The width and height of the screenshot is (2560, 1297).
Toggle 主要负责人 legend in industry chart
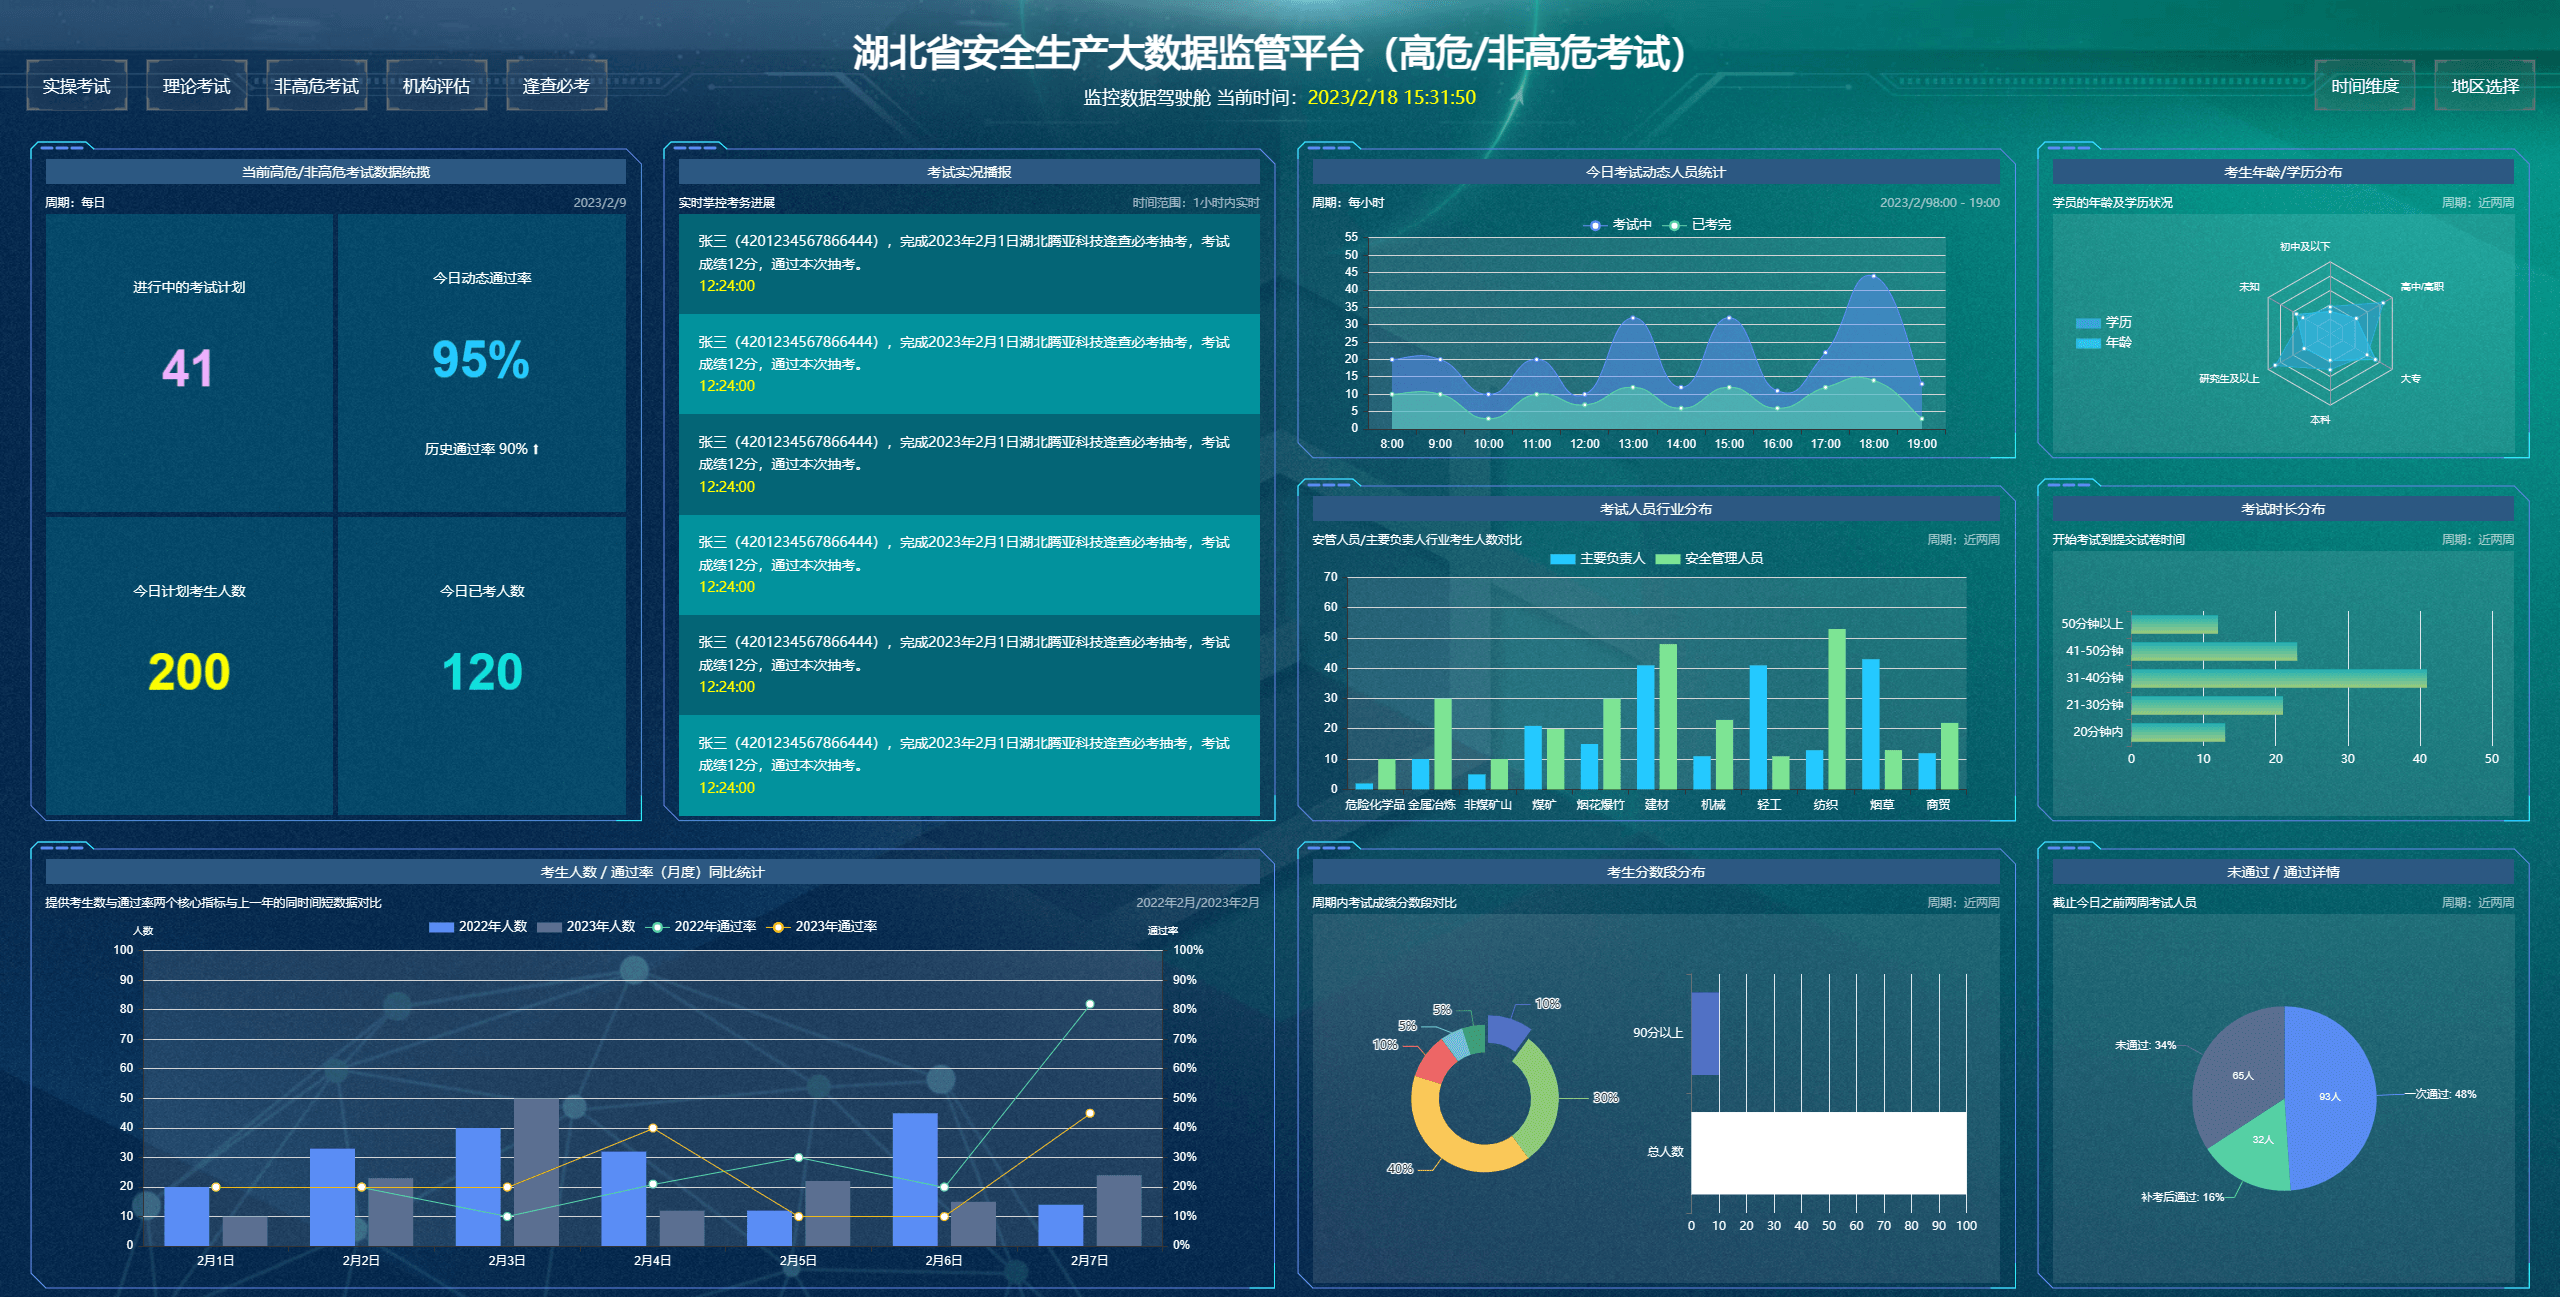[x=1597, y=558]
